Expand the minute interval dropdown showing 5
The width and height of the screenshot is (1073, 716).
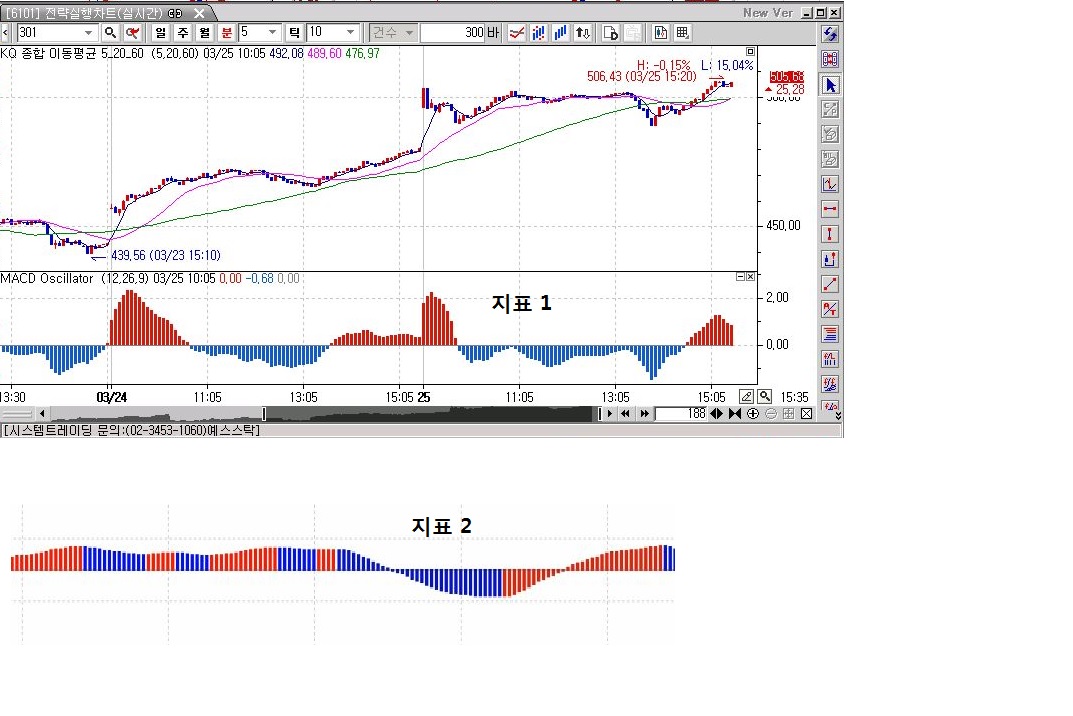pos(273,32)
